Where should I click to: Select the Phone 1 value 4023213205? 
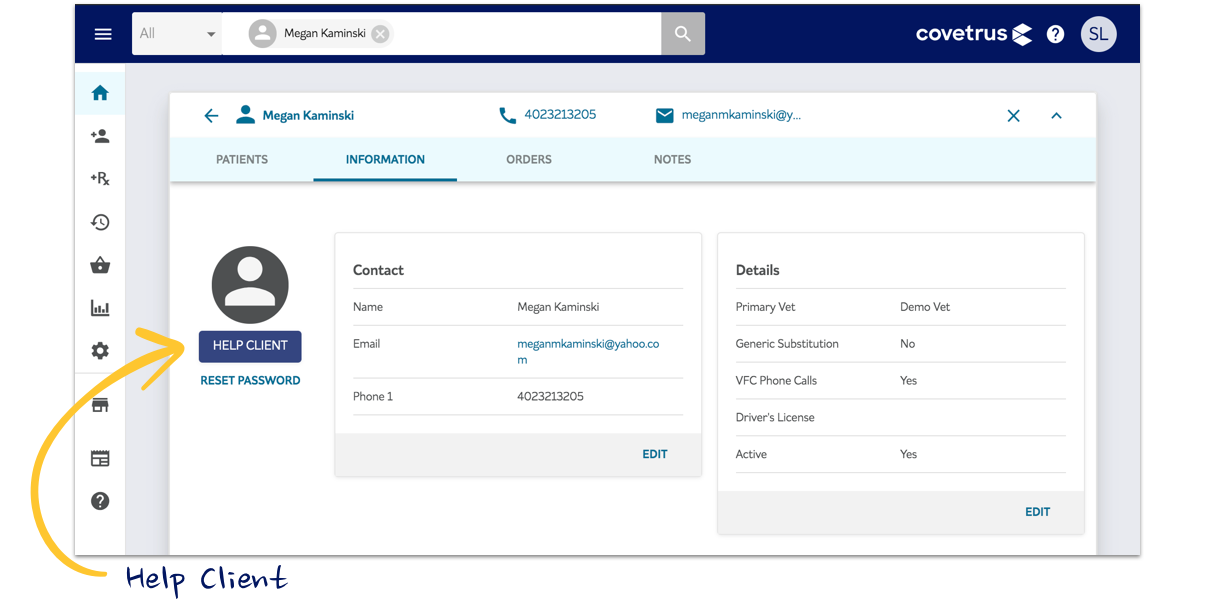pyautogui.click(x=550, y=397)
